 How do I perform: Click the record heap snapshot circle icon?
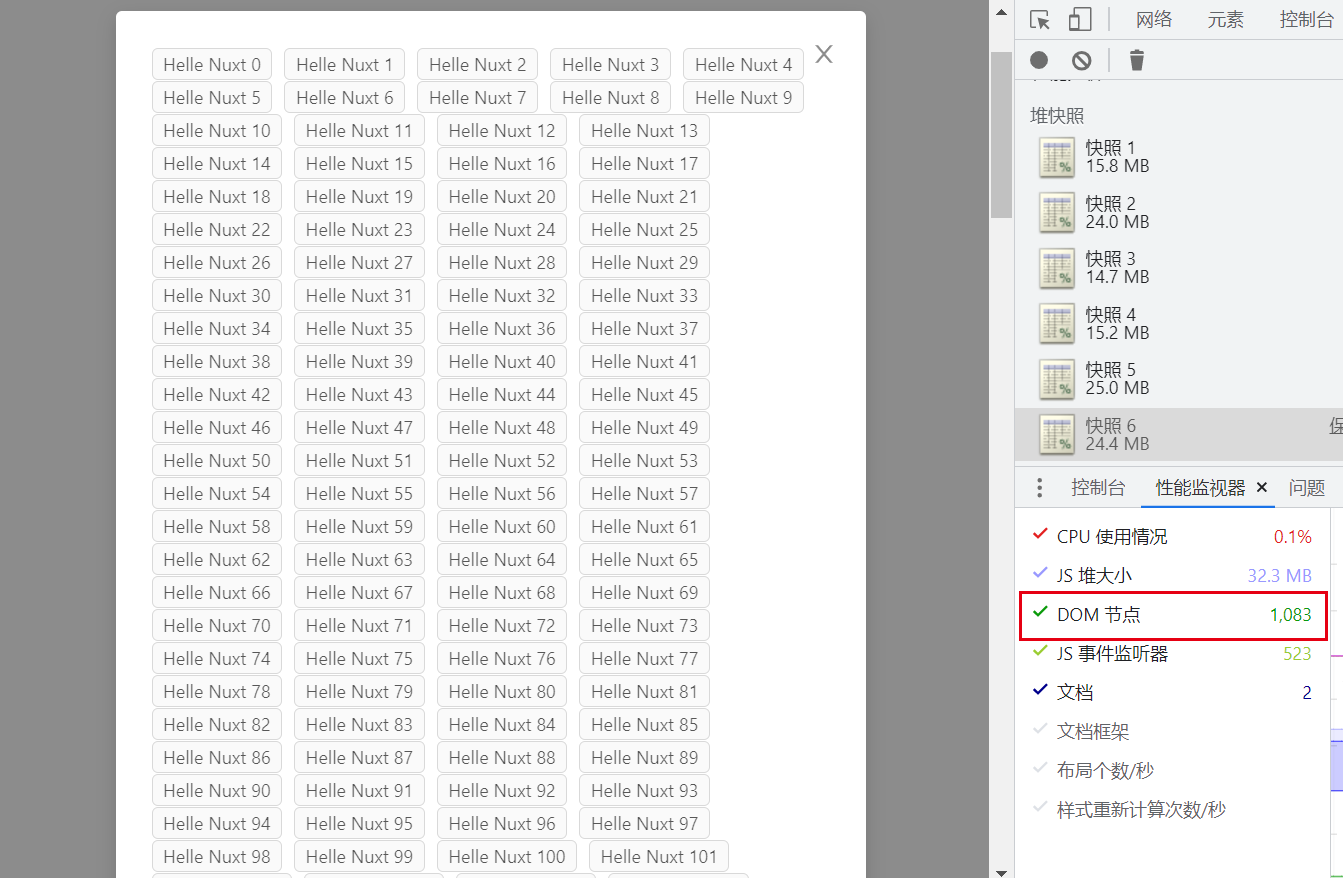(1039, 60)
